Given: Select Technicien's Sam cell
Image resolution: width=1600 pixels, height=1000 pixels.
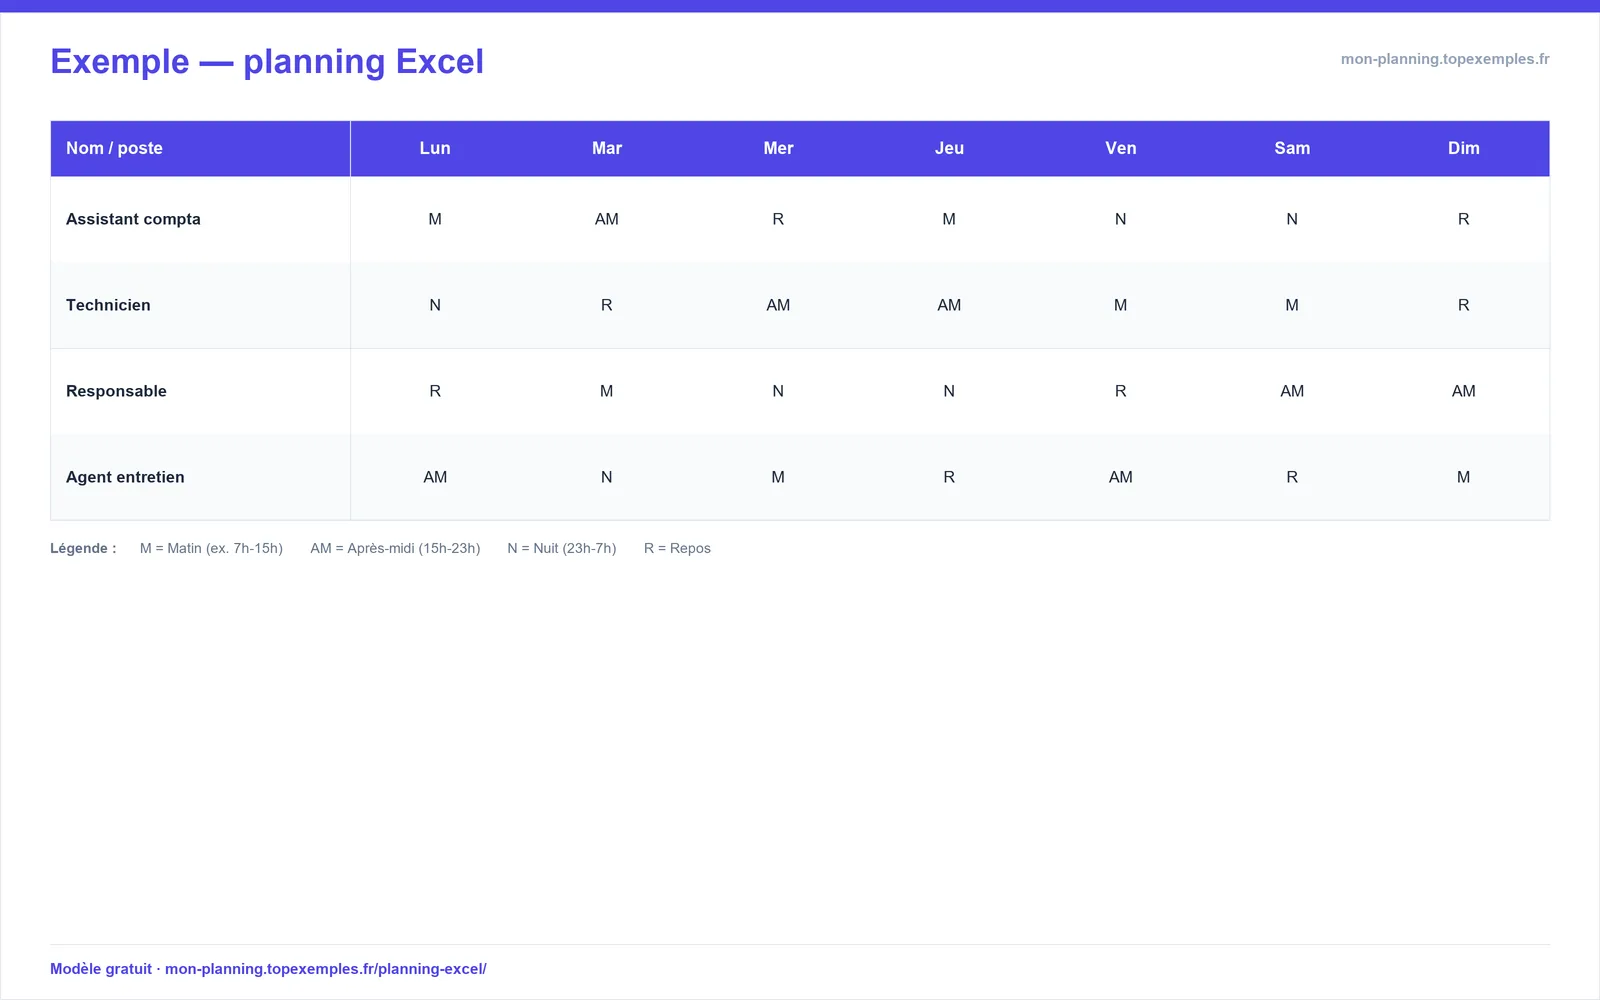Looking at the screenshot, I should point(1292,305).
